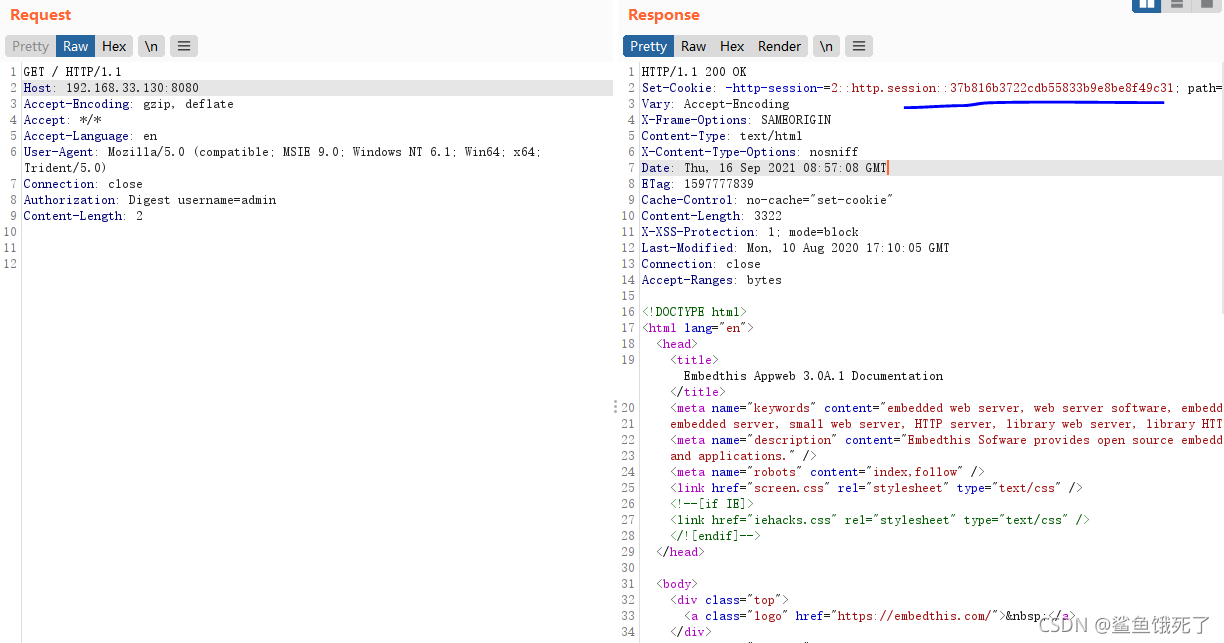Switch Response view to Raw tab
Image resolution: width=1224 pixels, height=643 pixels.
click(694, 46)
